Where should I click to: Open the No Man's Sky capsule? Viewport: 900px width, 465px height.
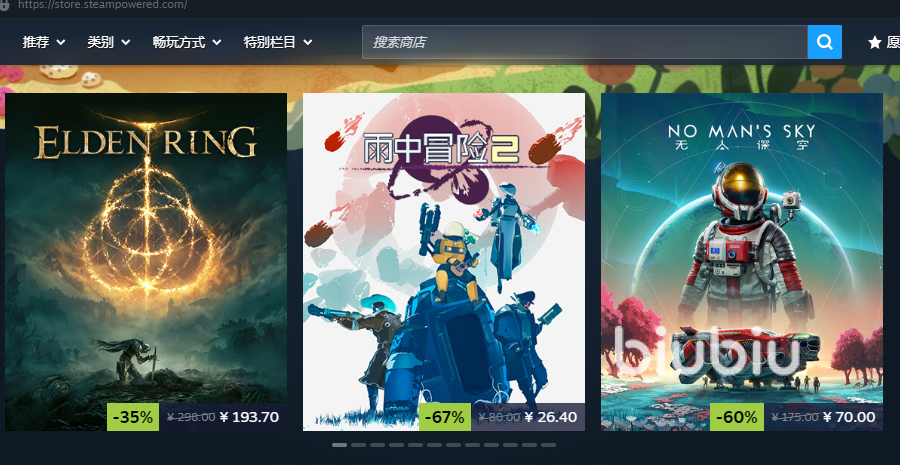point(742,262)
